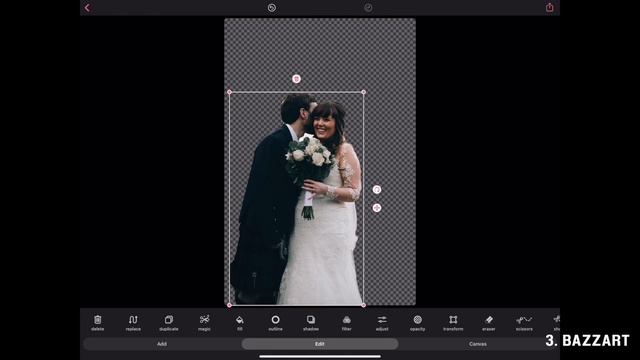This screenshot has height=360, width=640.
Task: Click the bottom-right selection corner handle
Action: coord(364,305)
